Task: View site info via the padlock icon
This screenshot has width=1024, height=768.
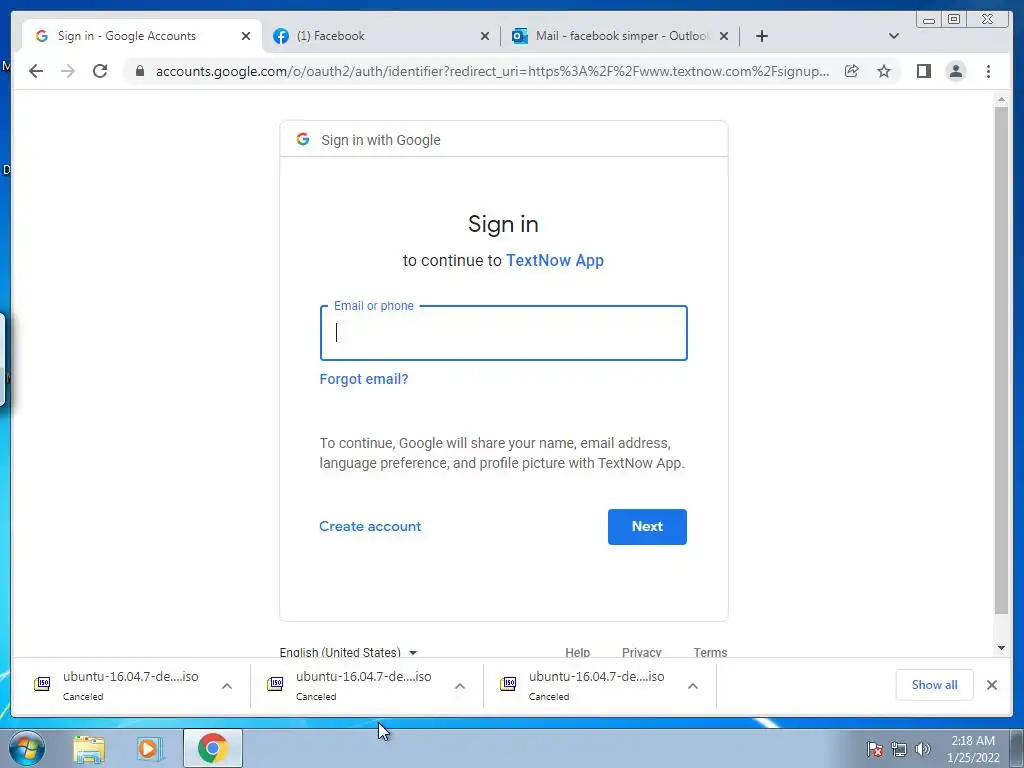Action: point(139,71)
